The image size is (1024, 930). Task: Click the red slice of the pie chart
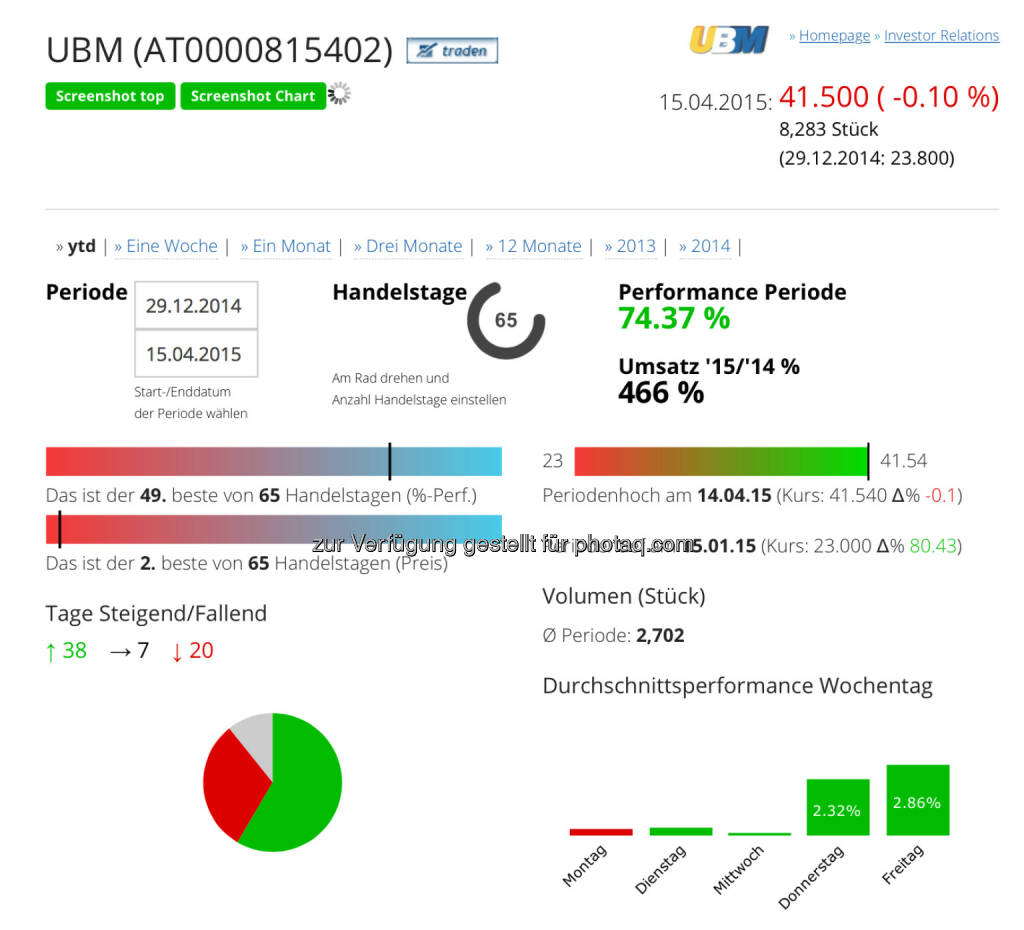click(231, 787)
